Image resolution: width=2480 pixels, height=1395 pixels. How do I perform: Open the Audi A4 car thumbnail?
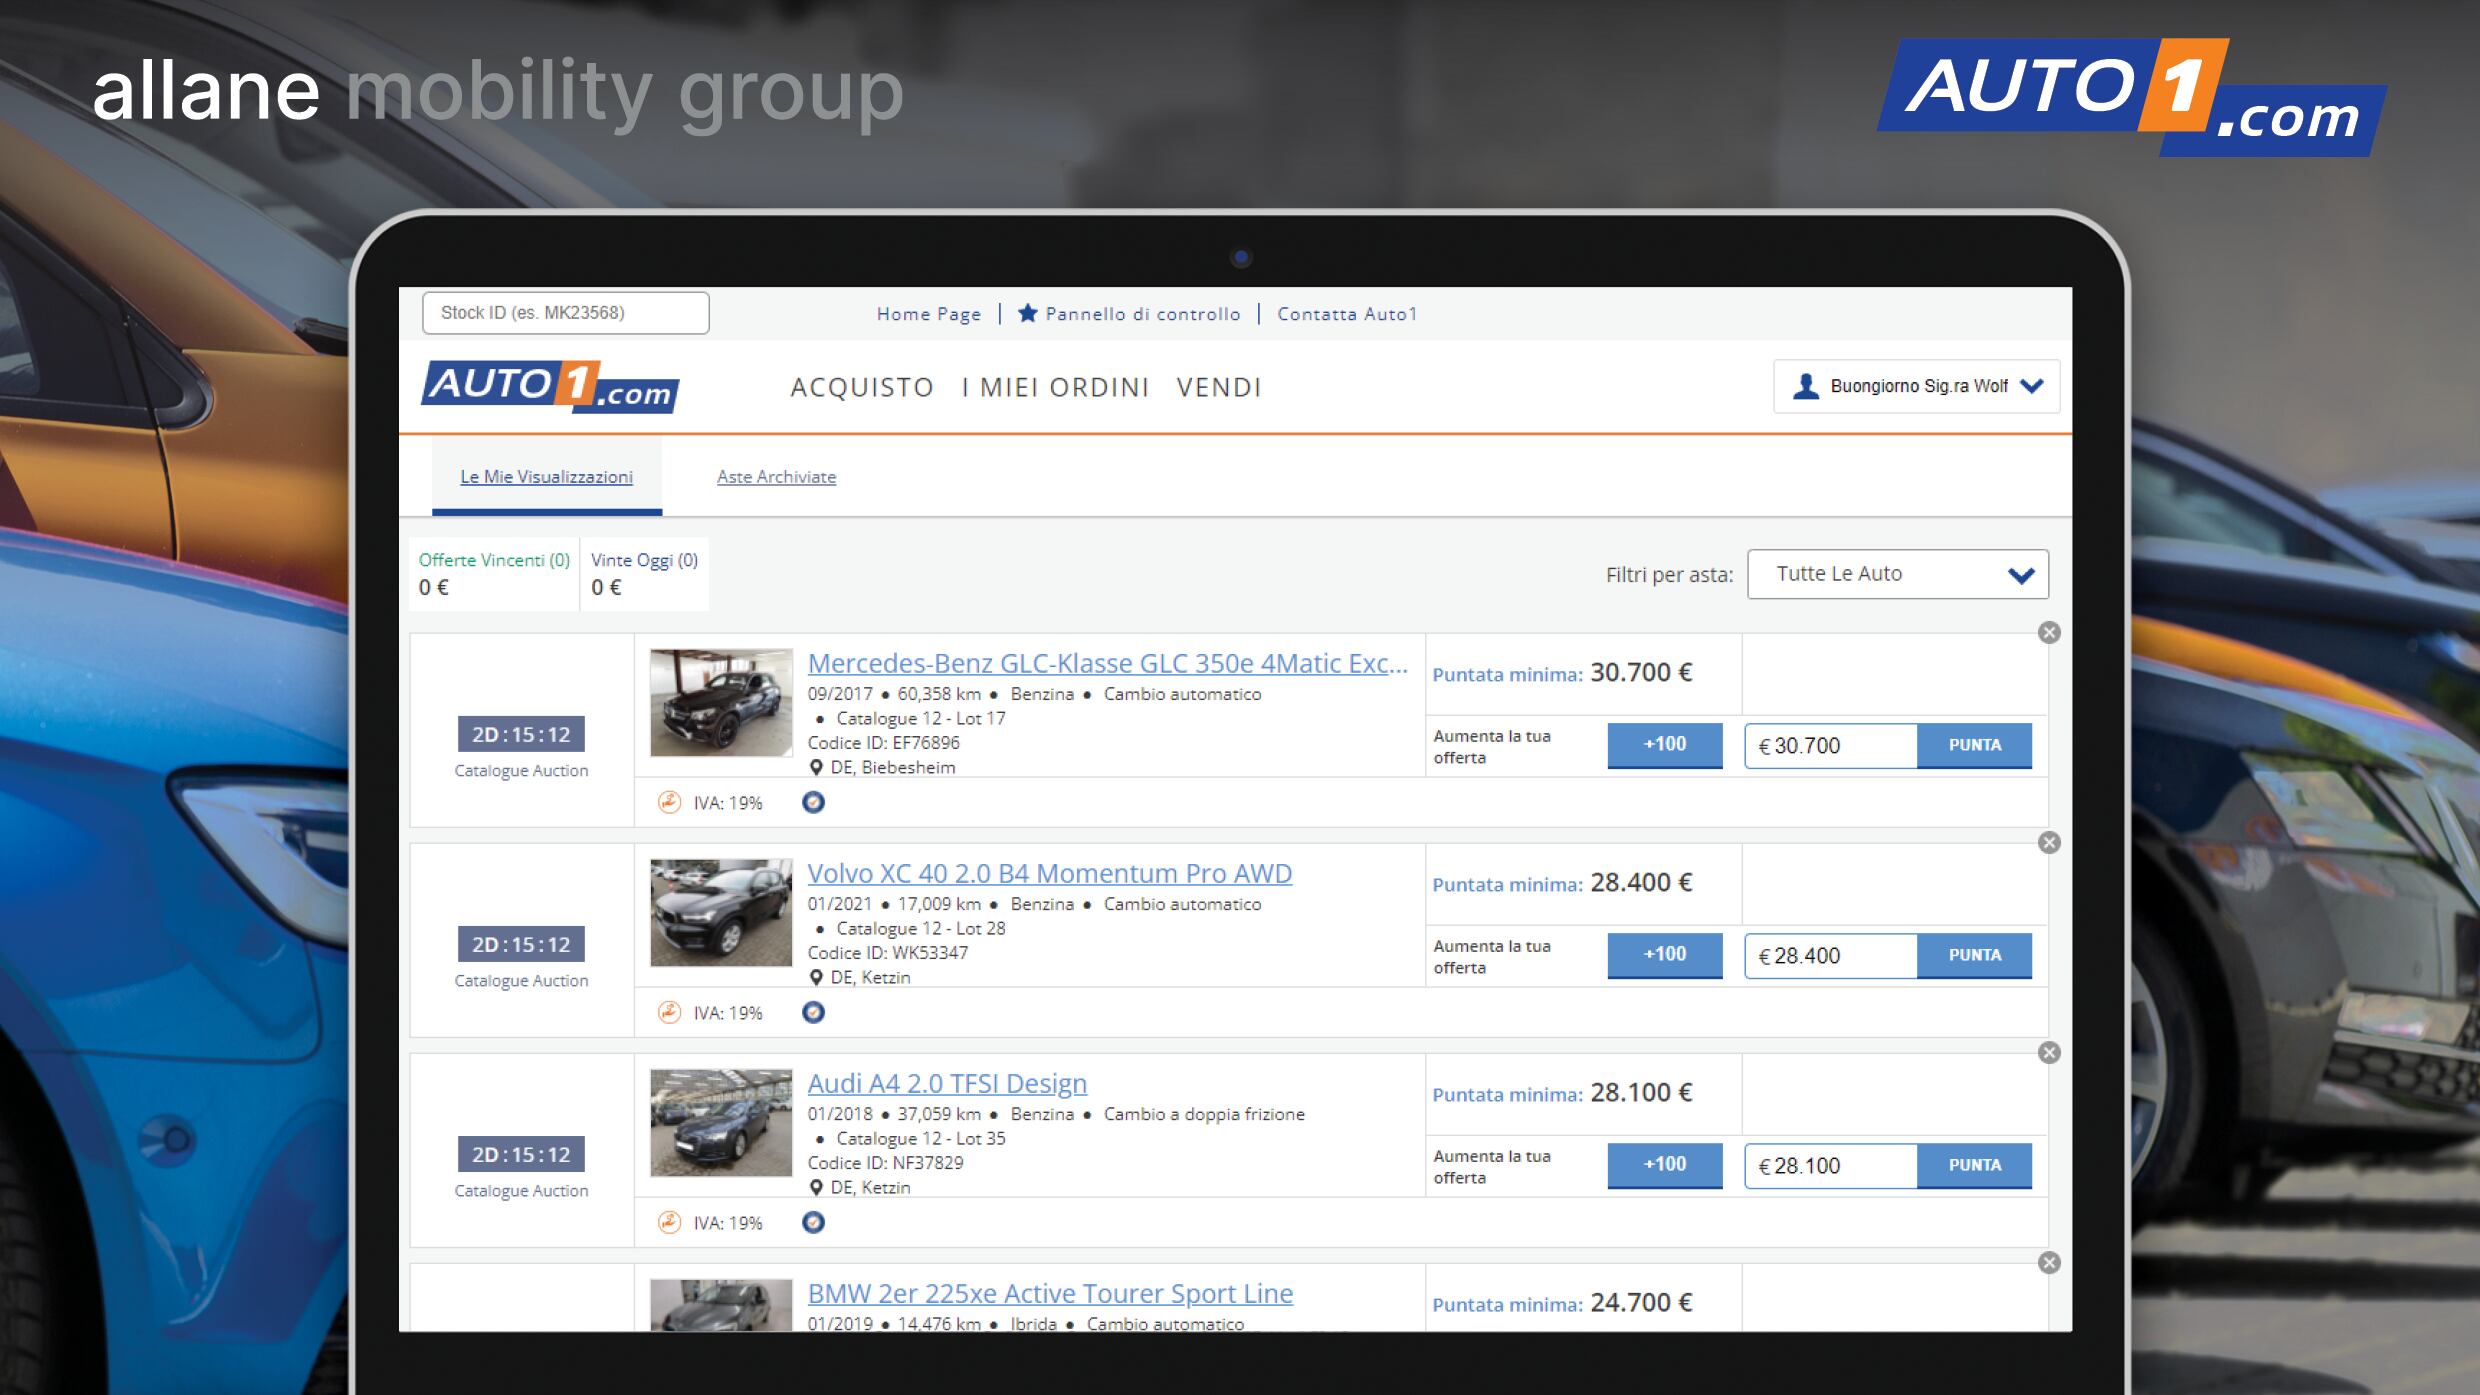(721, 1122)
